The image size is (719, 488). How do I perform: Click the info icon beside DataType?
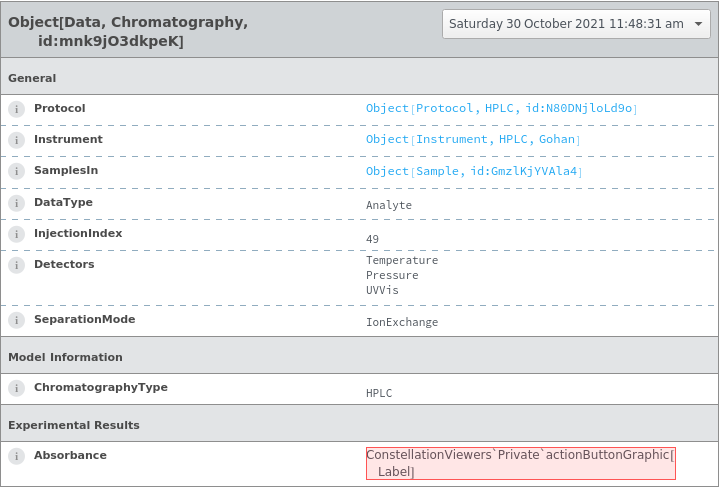[x=16, y=203]
